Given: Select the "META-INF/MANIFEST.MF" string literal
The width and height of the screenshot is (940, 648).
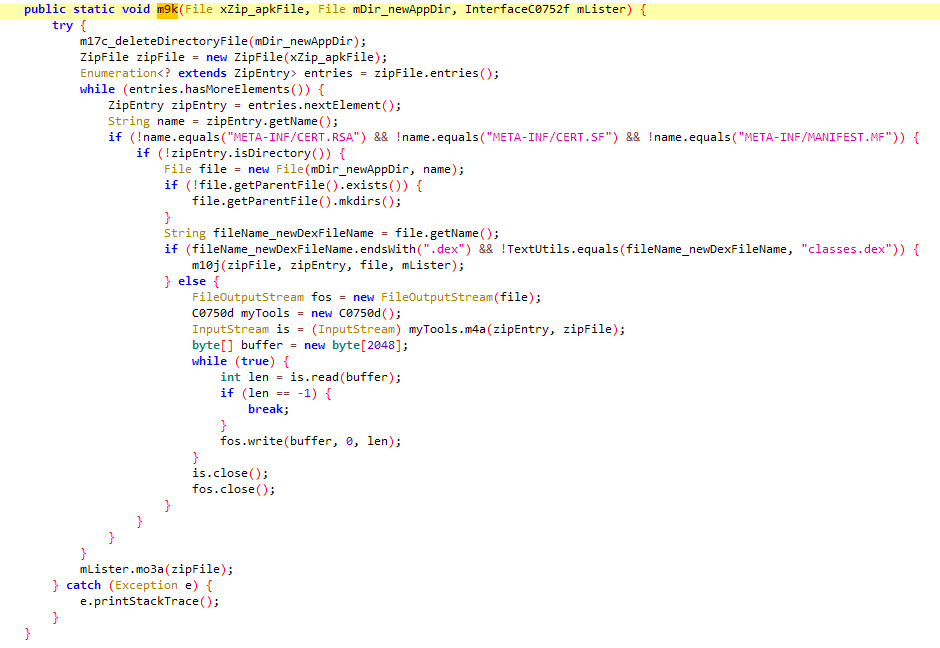Looking at the screenshot, I should pyautogui.click(x=814, y=137).
